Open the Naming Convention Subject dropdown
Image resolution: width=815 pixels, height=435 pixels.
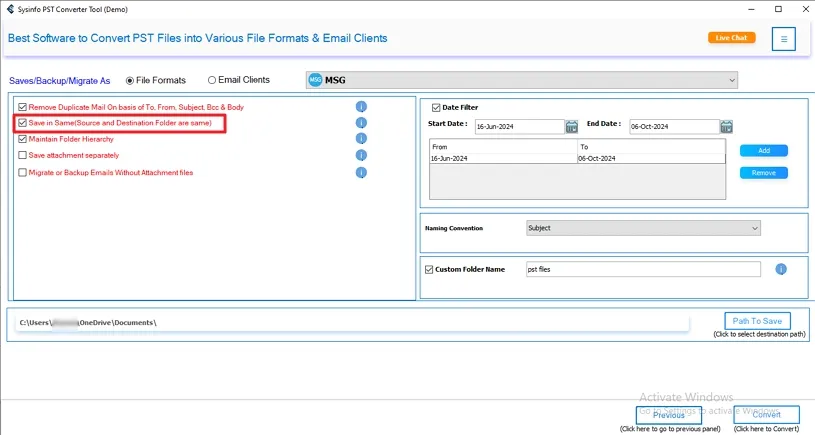tap(754, 228)
